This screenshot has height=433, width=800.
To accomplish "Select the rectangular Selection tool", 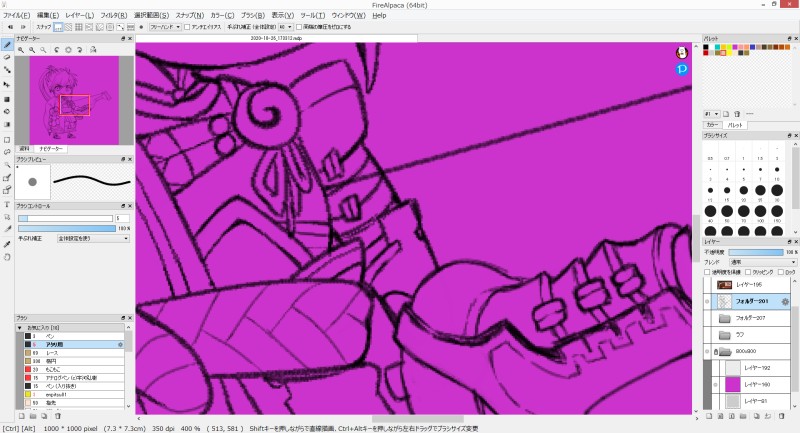I will (7, 140).
